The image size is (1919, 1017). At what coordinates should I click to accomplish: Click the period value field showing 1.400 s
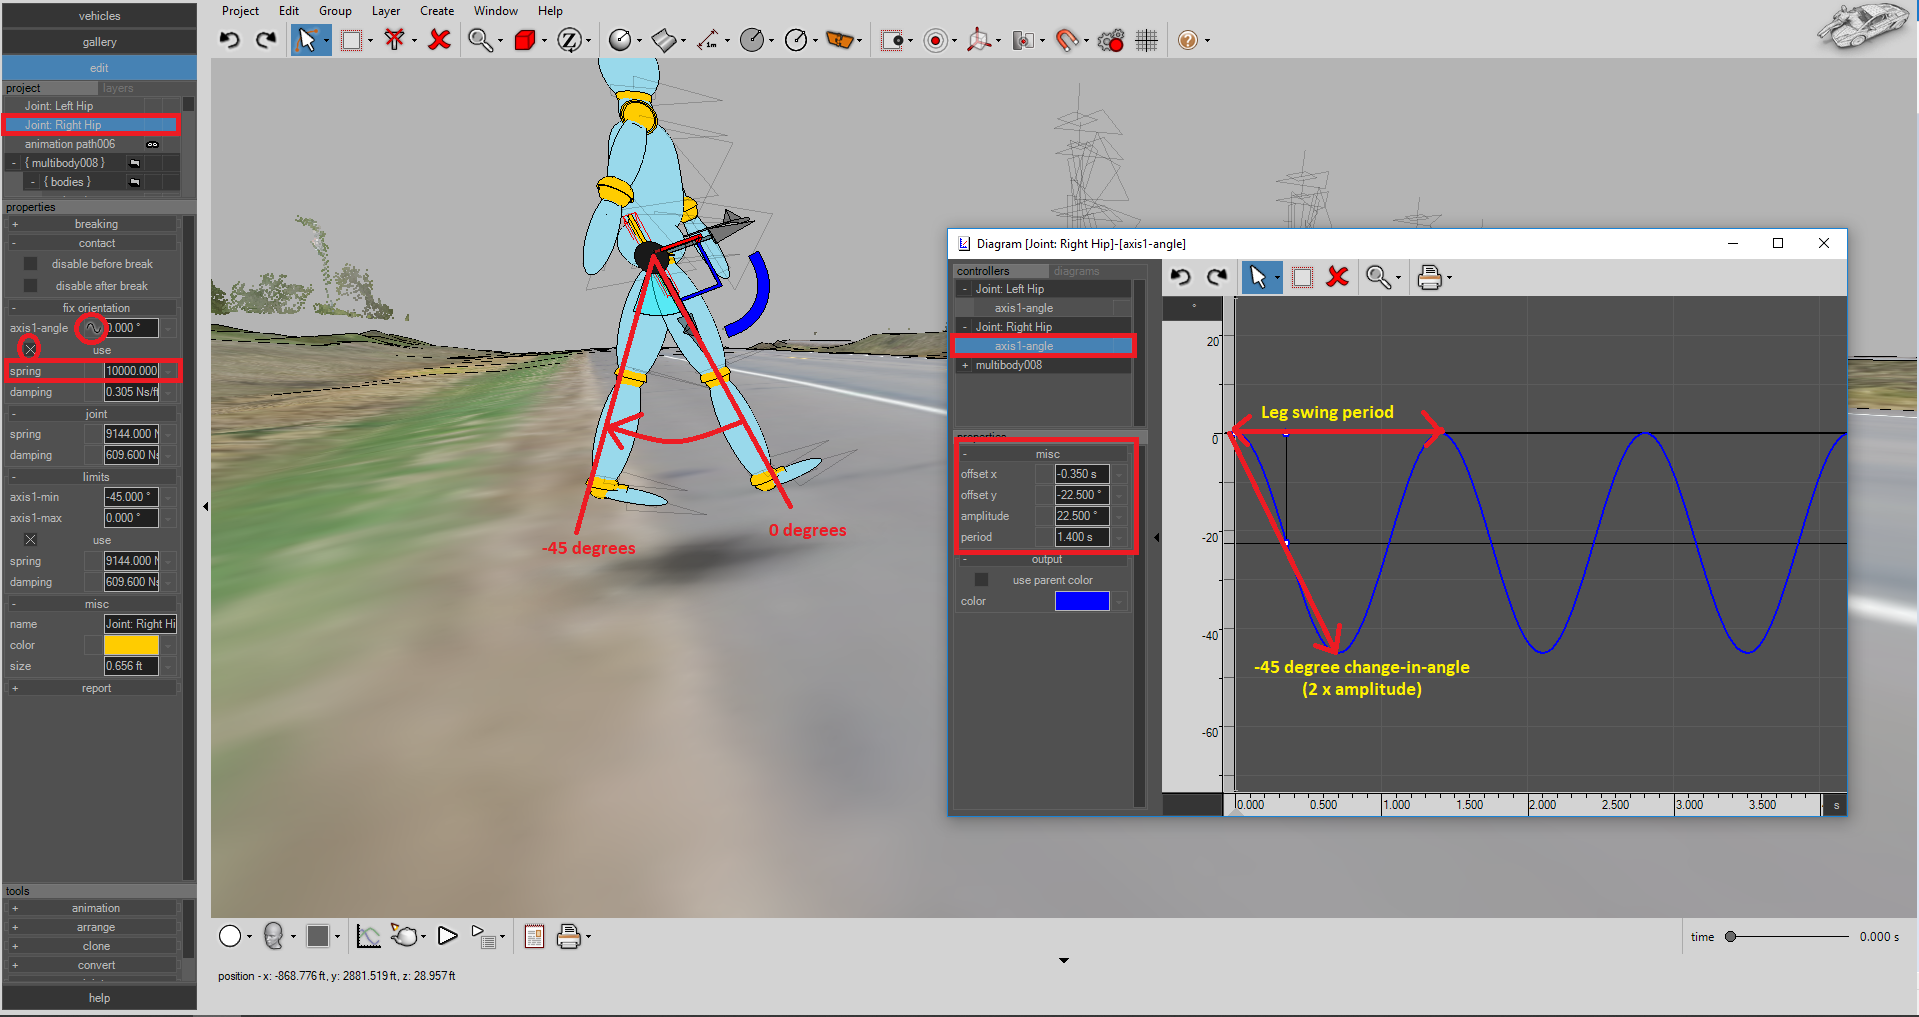1082,537
